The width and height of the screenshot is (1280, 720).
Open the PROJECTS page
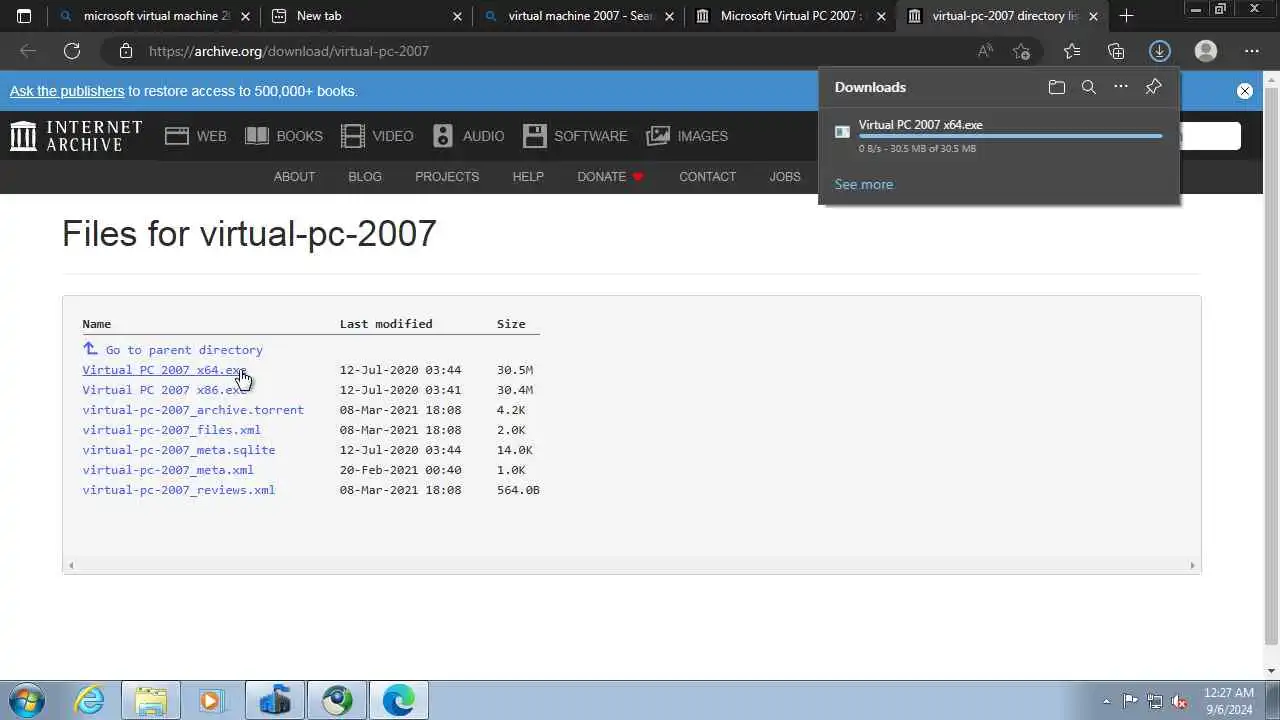pyautogui.click(x=447, y=177)
